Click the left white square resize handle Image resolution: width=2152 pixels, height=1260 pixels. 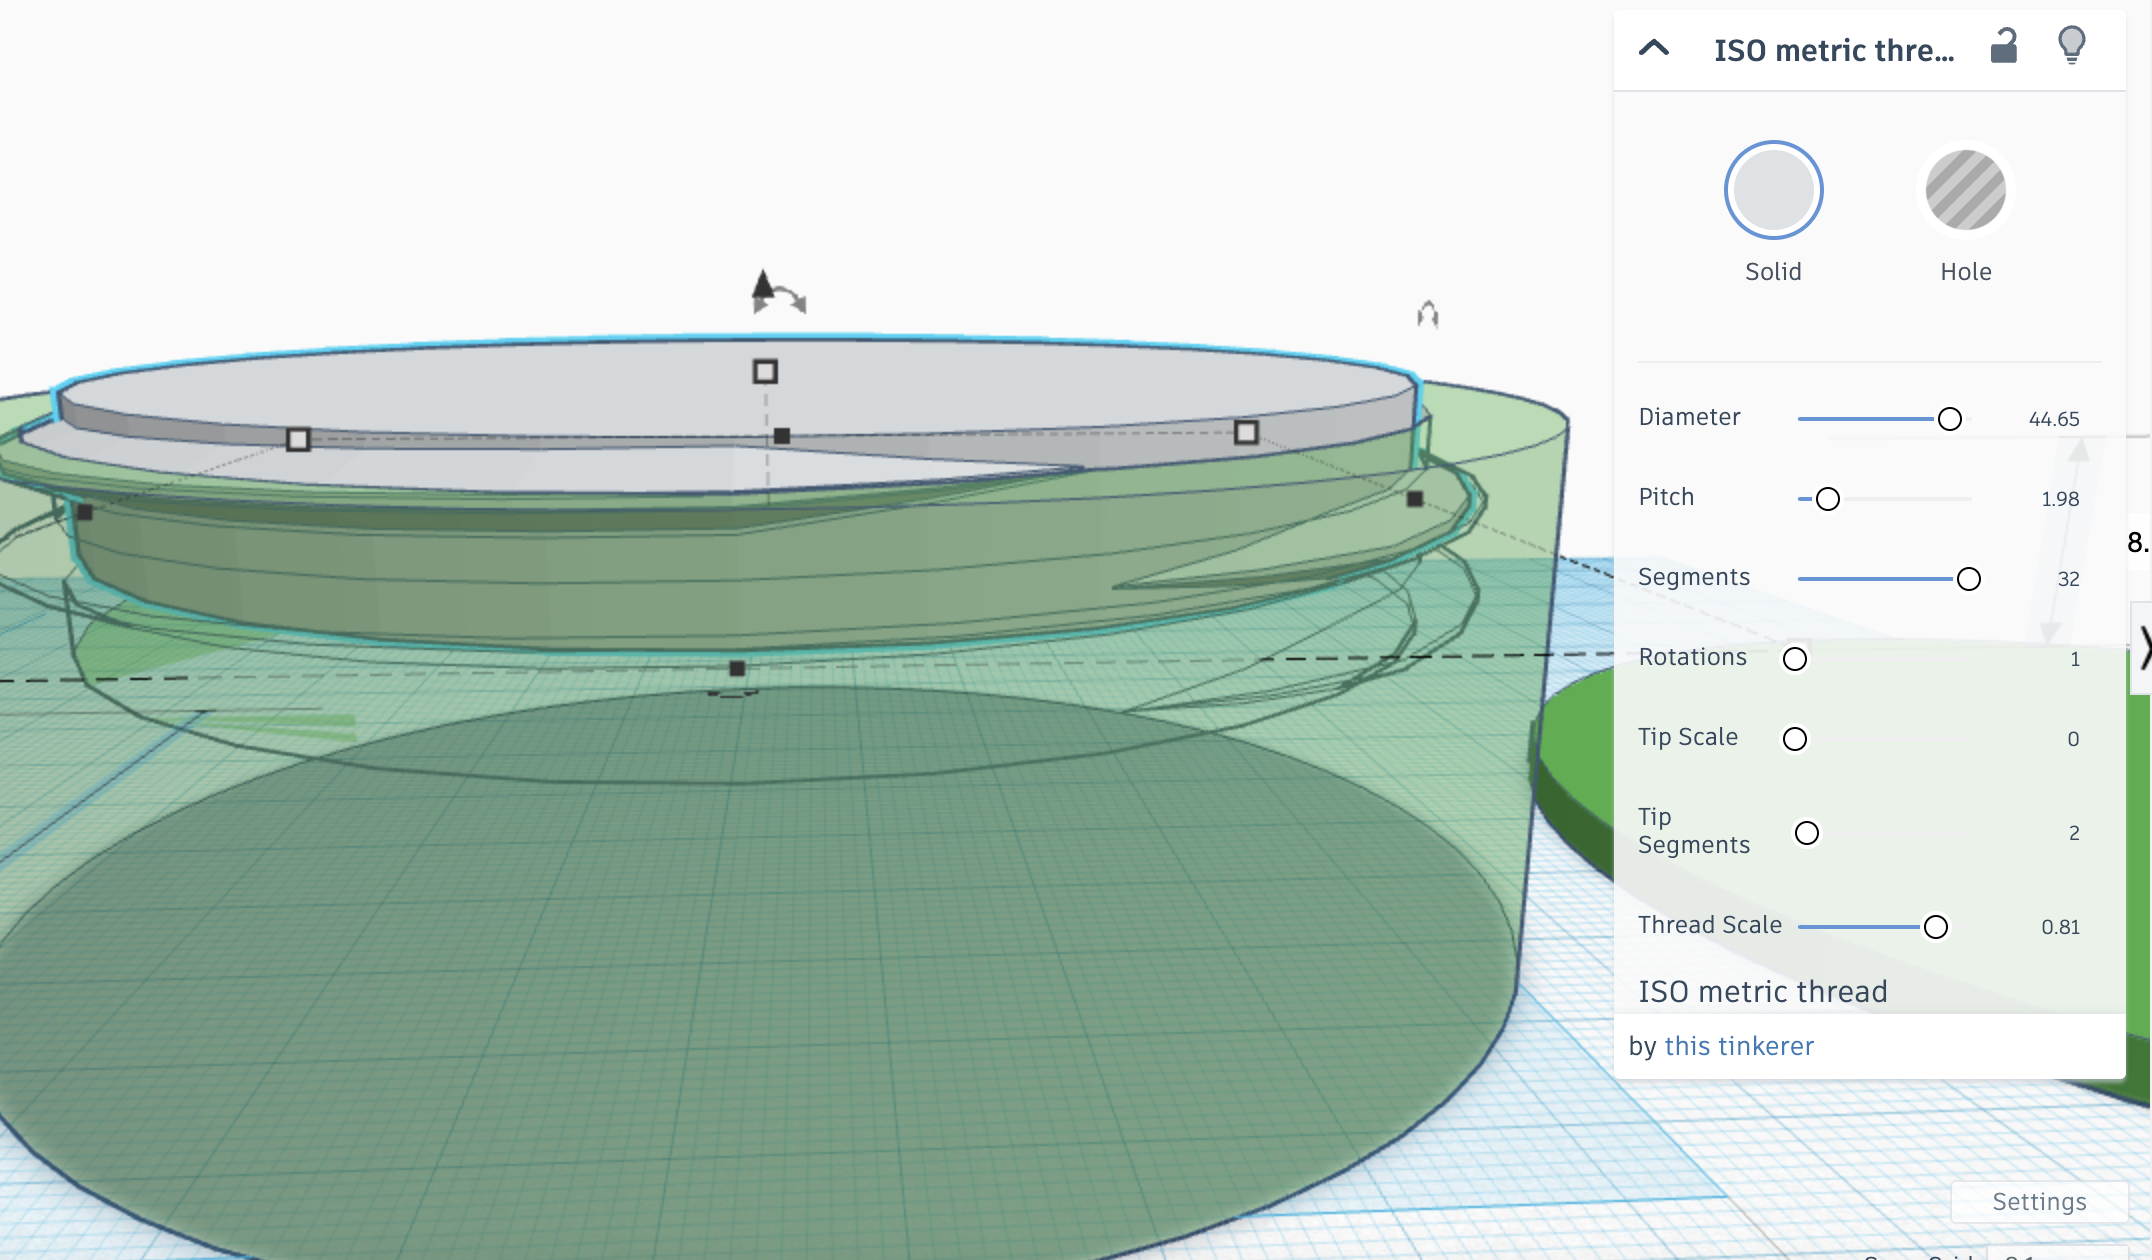pyautogui.click(x=298, y=439)
